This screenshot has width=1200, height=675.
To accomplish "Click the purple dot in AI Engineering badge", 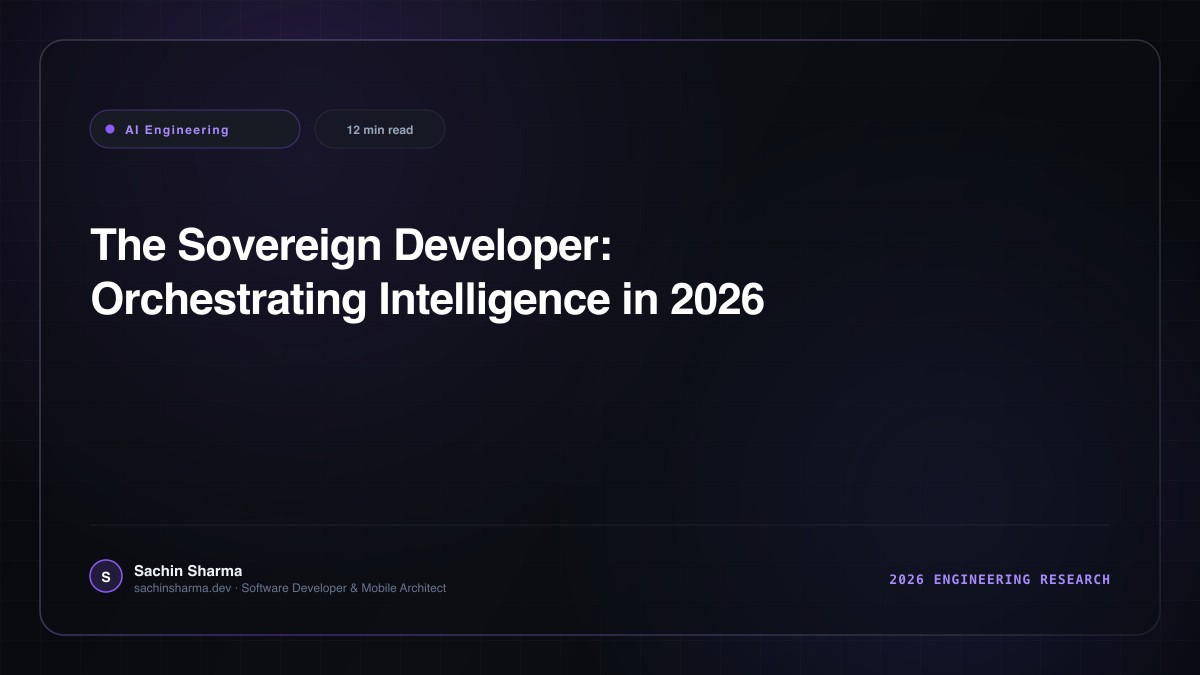I will click(x=110, y=129).
